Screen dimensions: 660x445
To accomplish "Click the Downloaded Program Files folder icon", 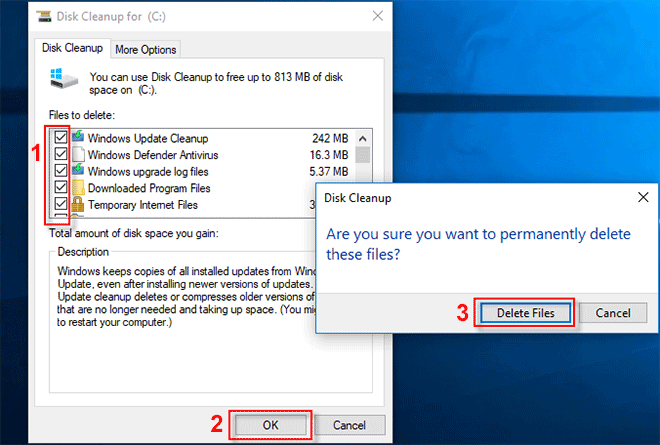I will (78, 188).
